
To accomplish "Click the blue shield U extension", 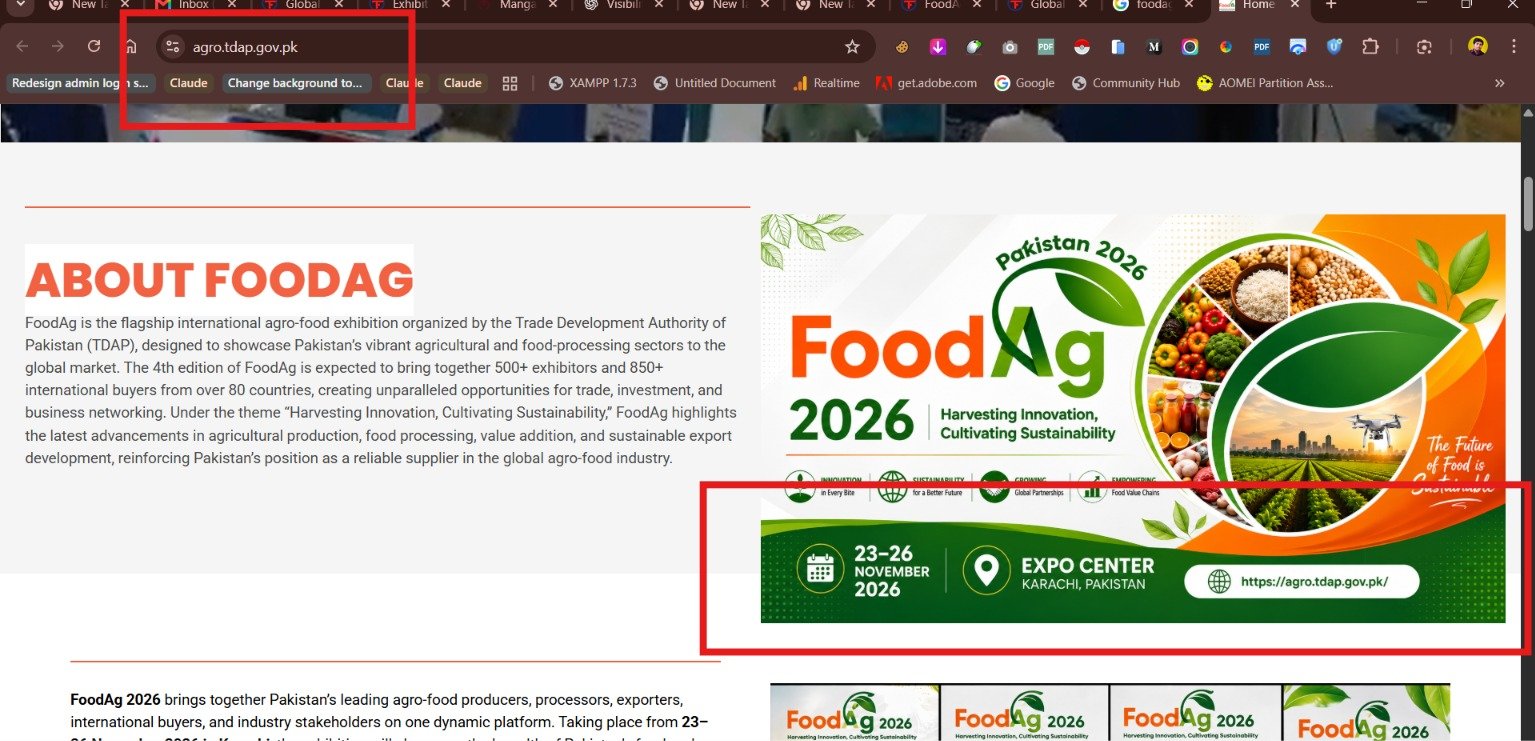I will pos(1334,47).
